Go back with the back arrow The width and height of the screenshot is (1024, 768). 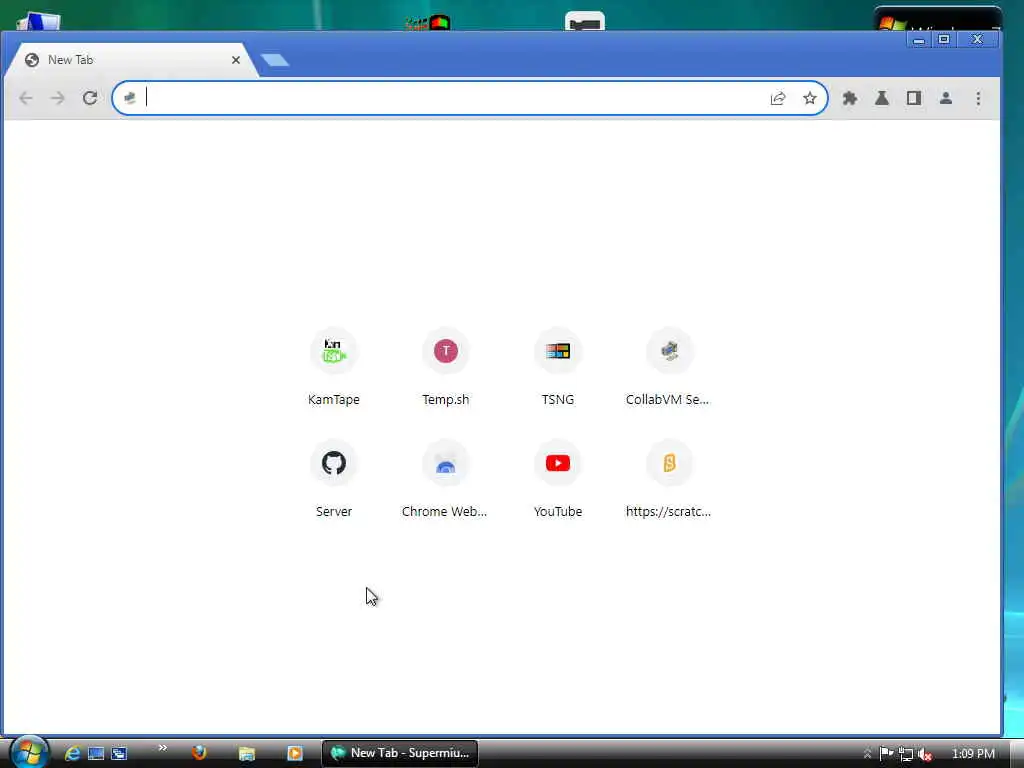pos(26,98)
